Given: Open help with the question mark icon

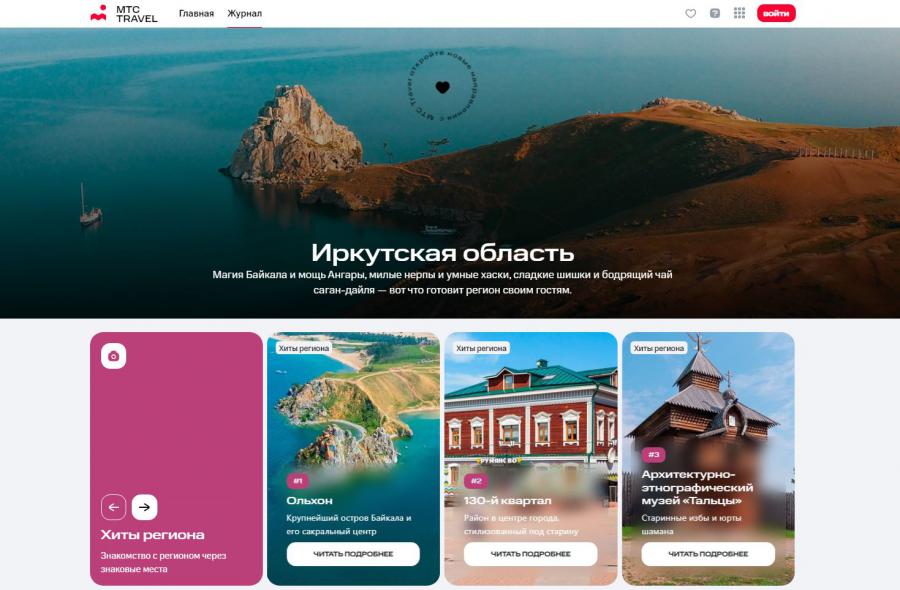Looking at the screenshot, I should 715,13.
